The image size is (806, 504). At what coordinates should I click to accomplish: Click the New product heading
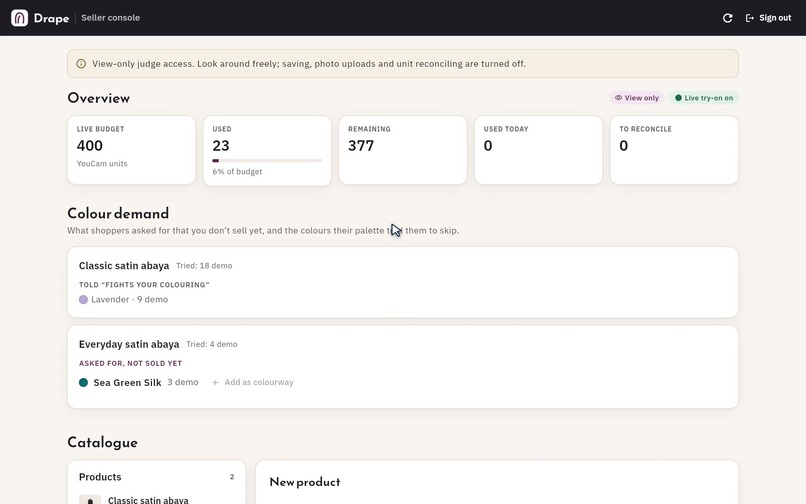click(305, 482)
